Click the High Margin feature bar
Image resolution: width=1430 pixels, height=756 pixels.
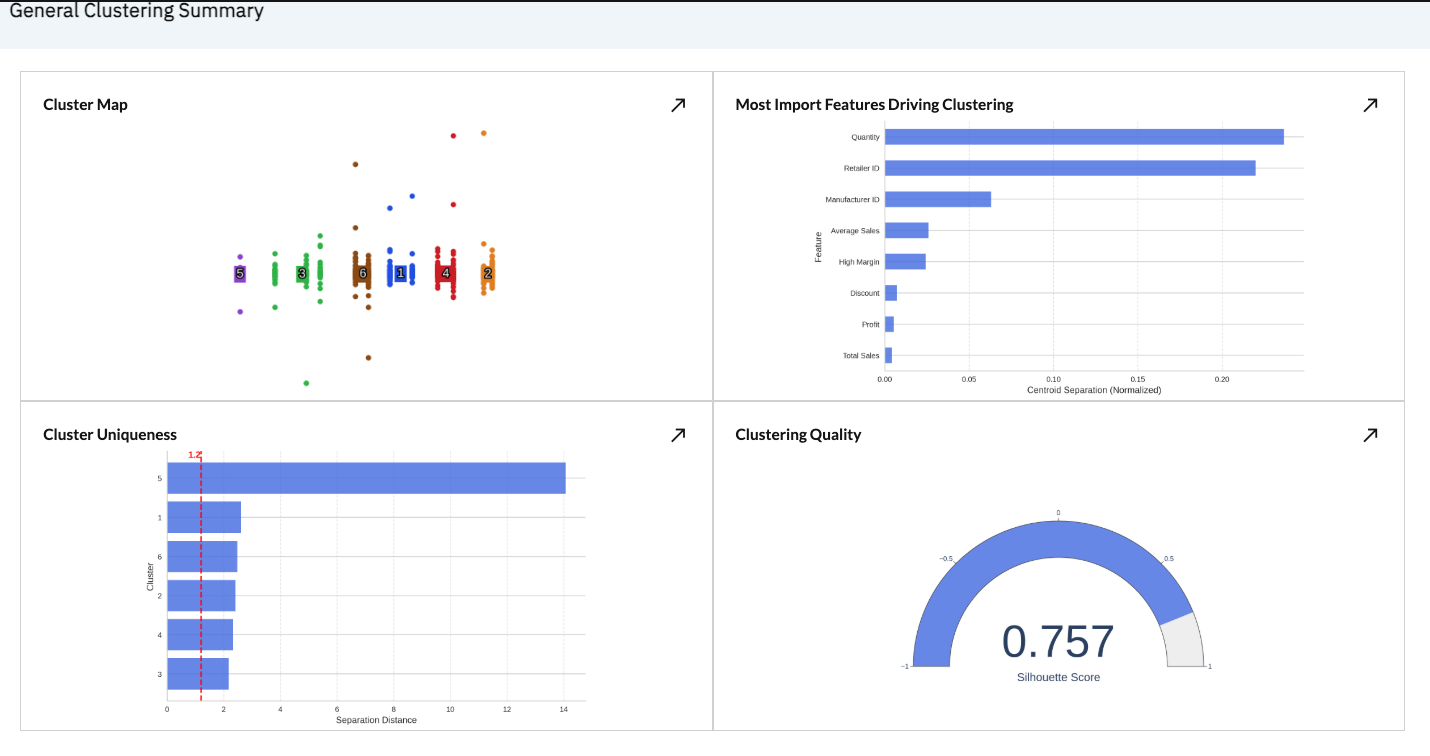[905, 261]
